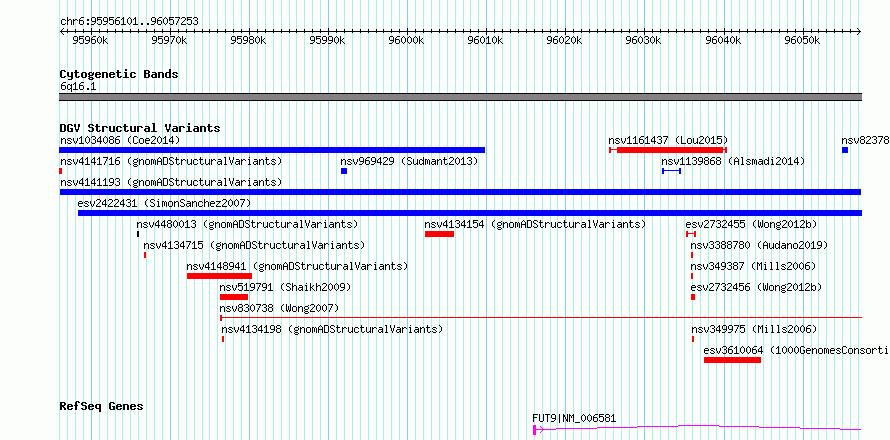Click the 96040k ruler tick label

tap(723, 41)
